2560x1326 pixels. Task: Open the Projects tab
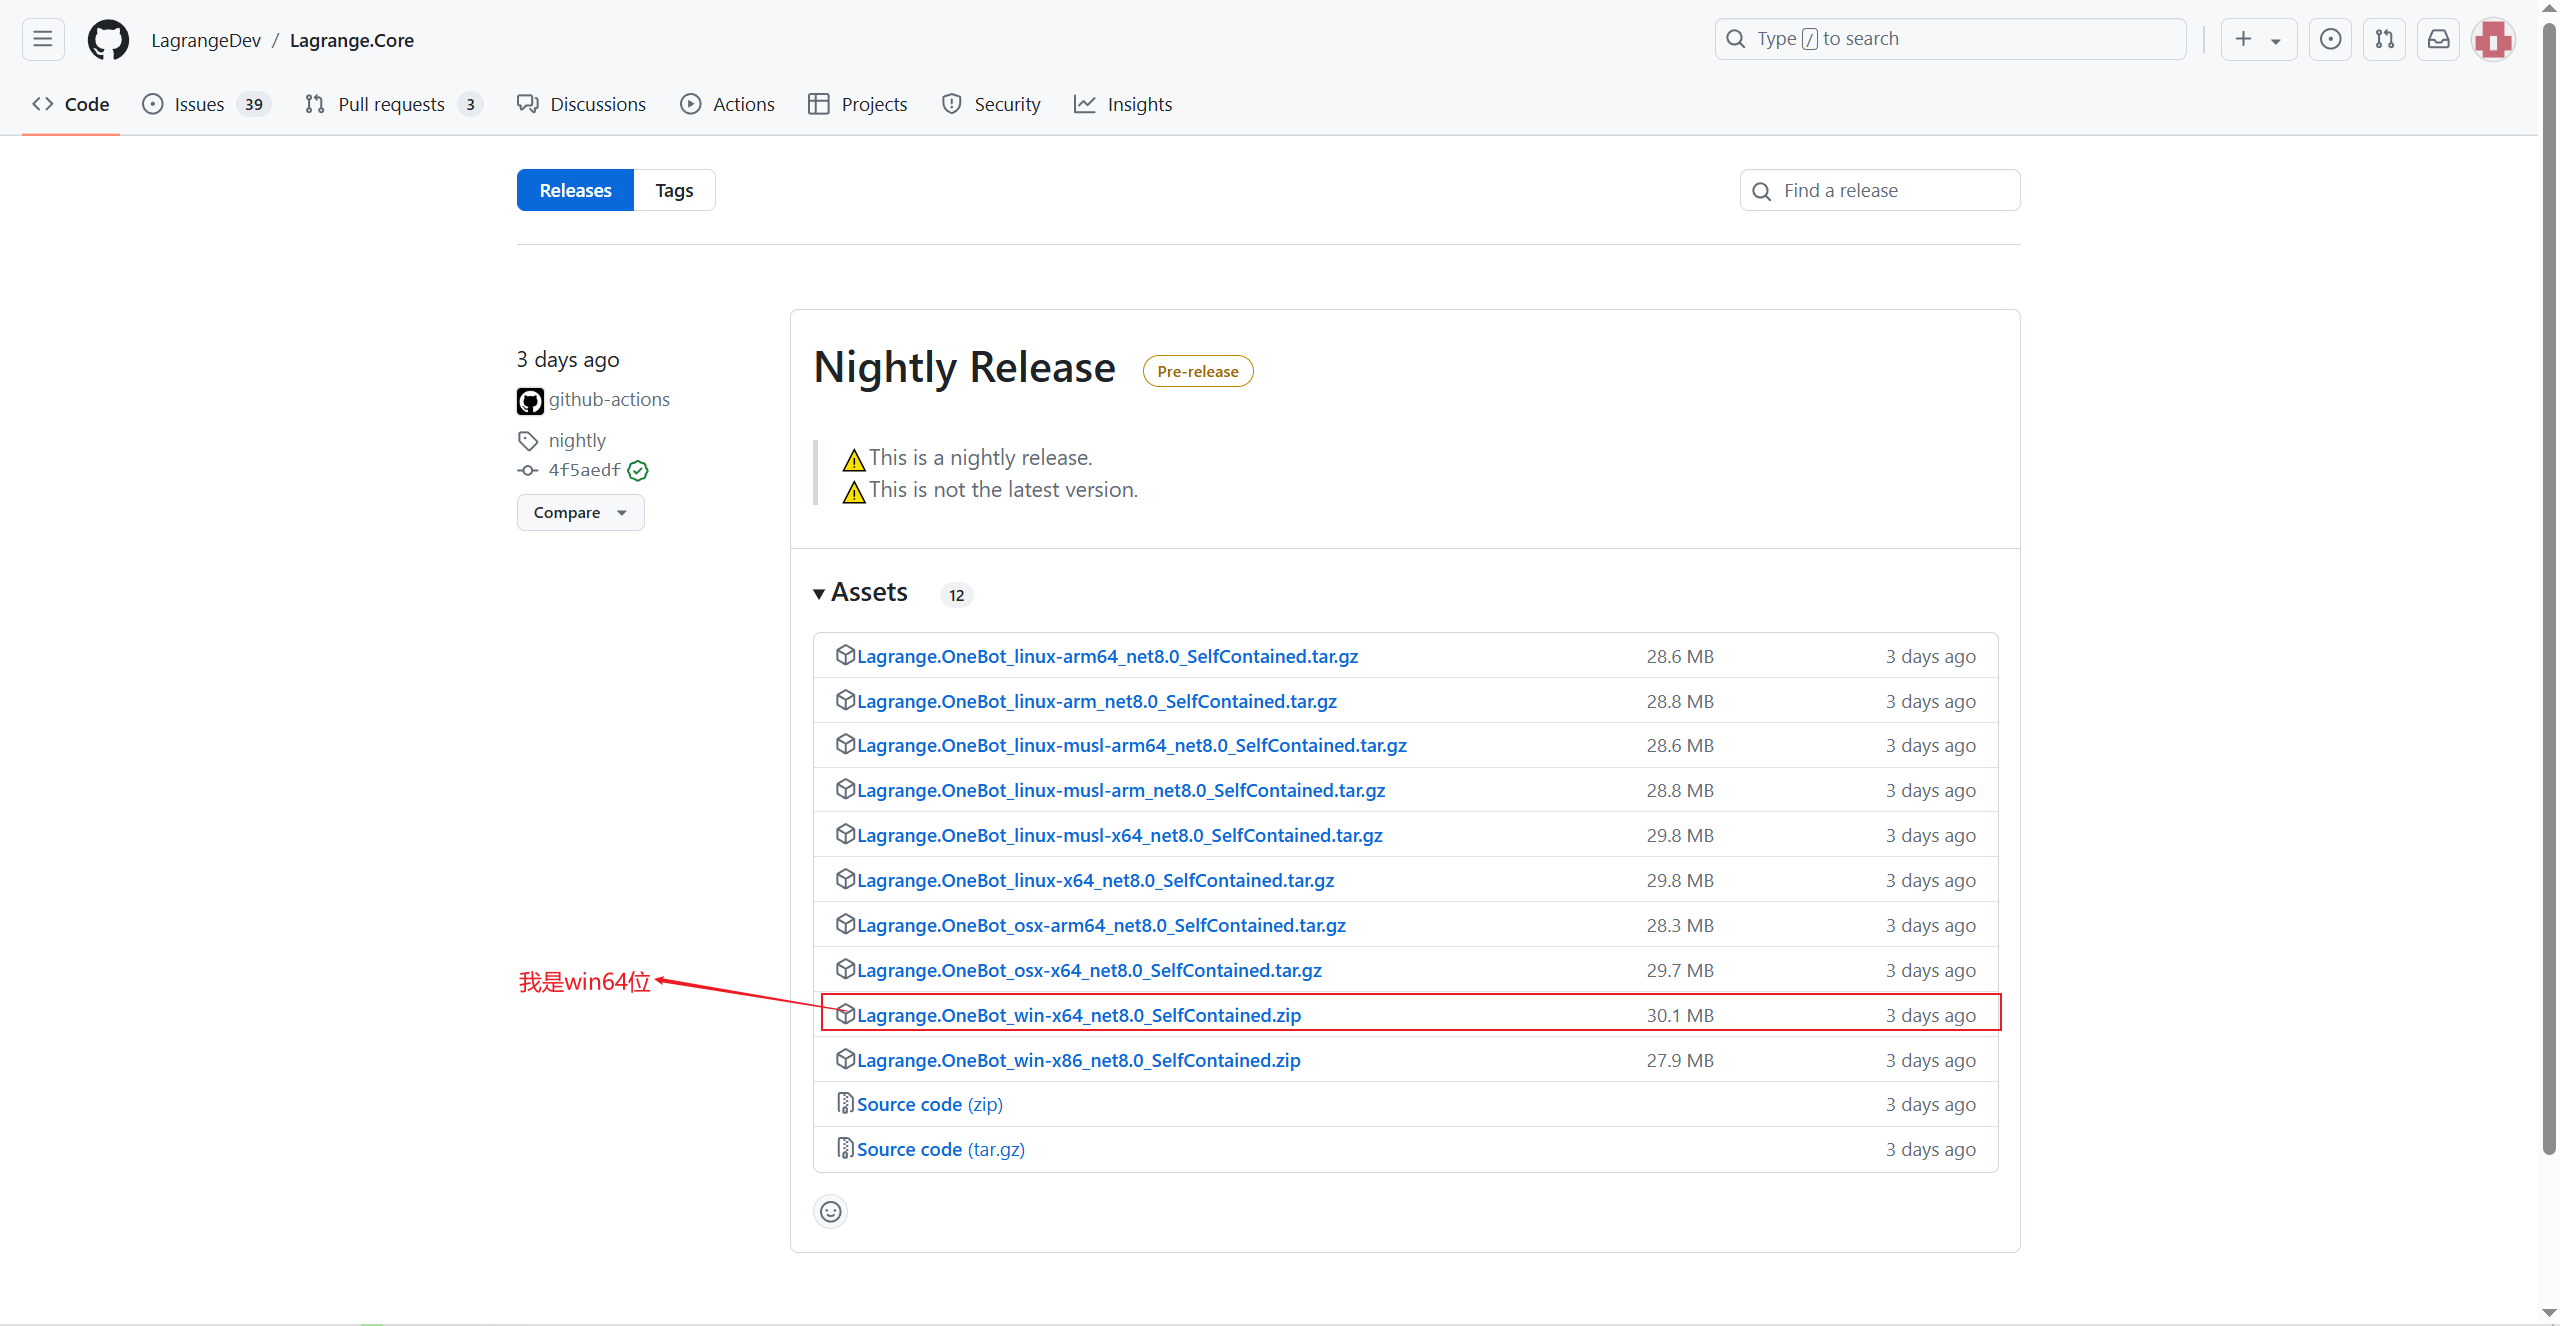click(x=858, y=104)
